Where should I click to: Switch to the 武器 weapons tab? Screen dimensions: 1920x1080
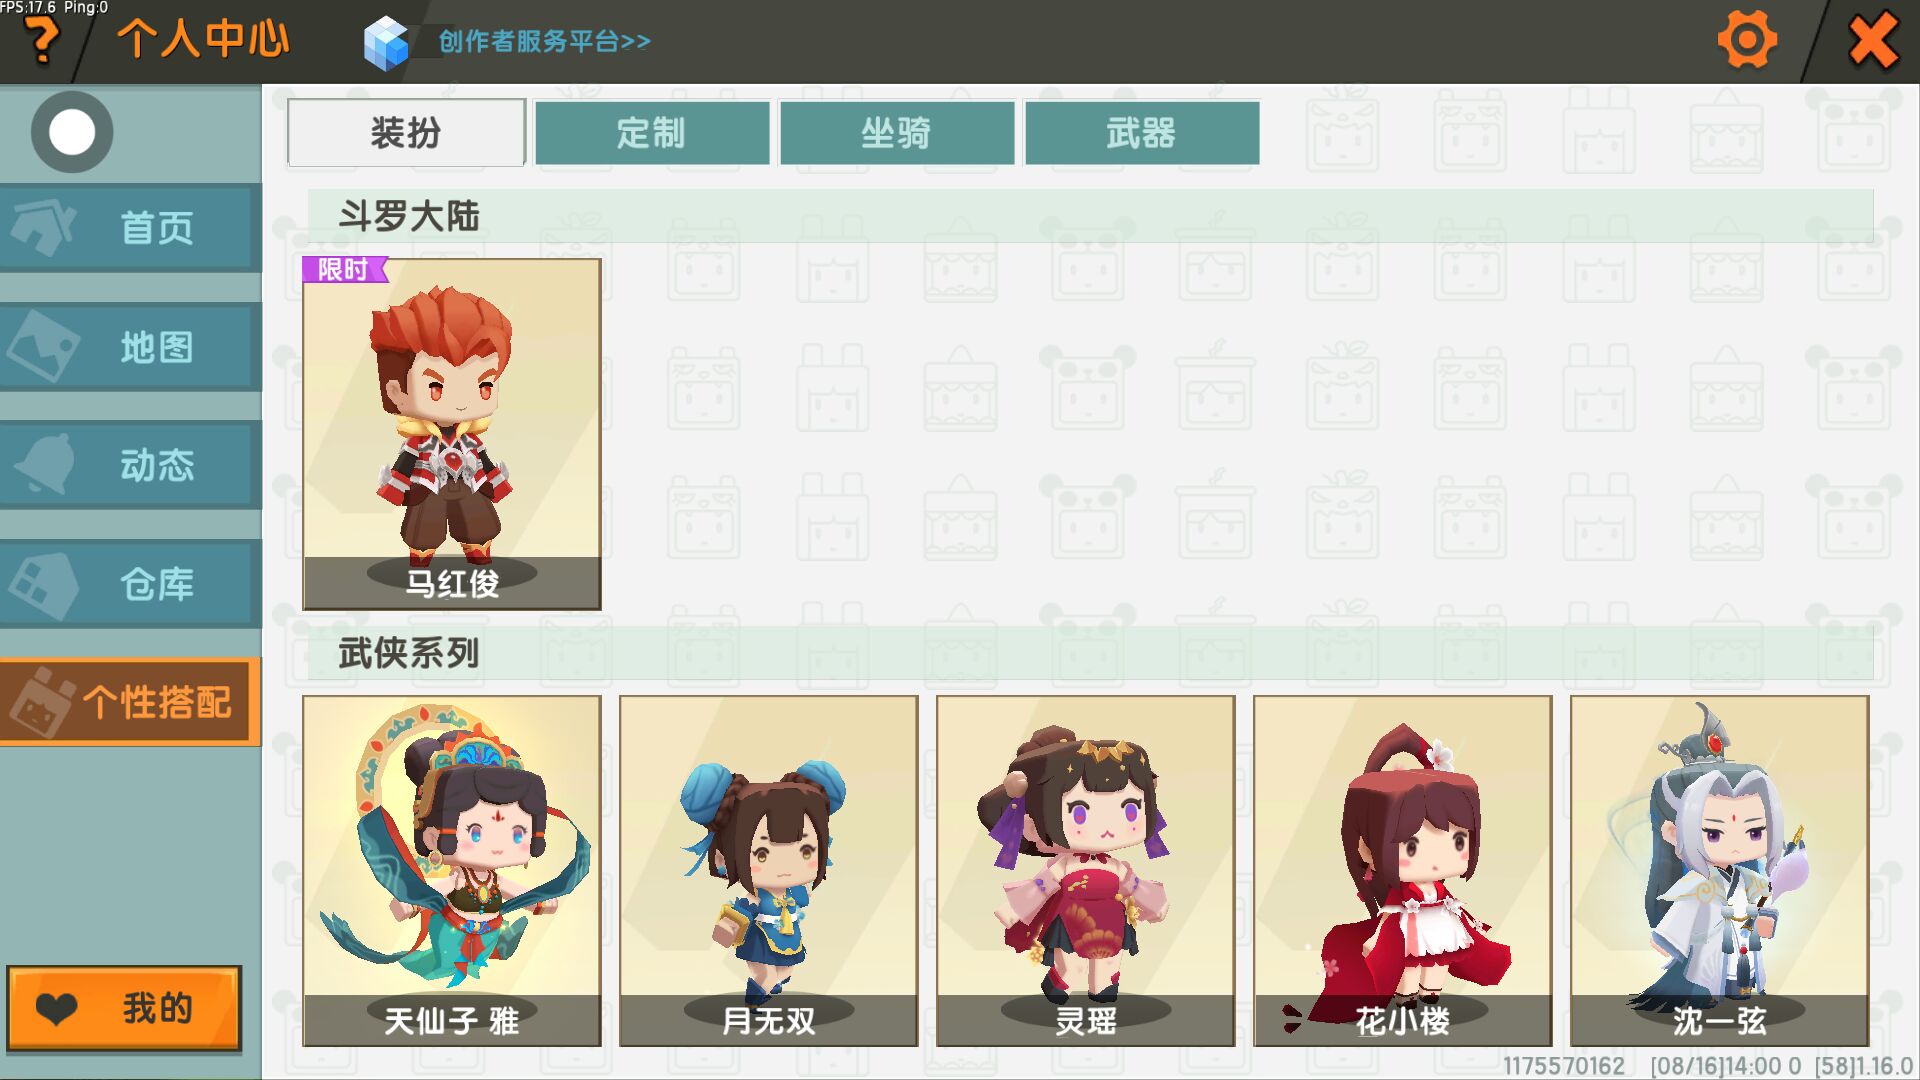coord(1142,132)
